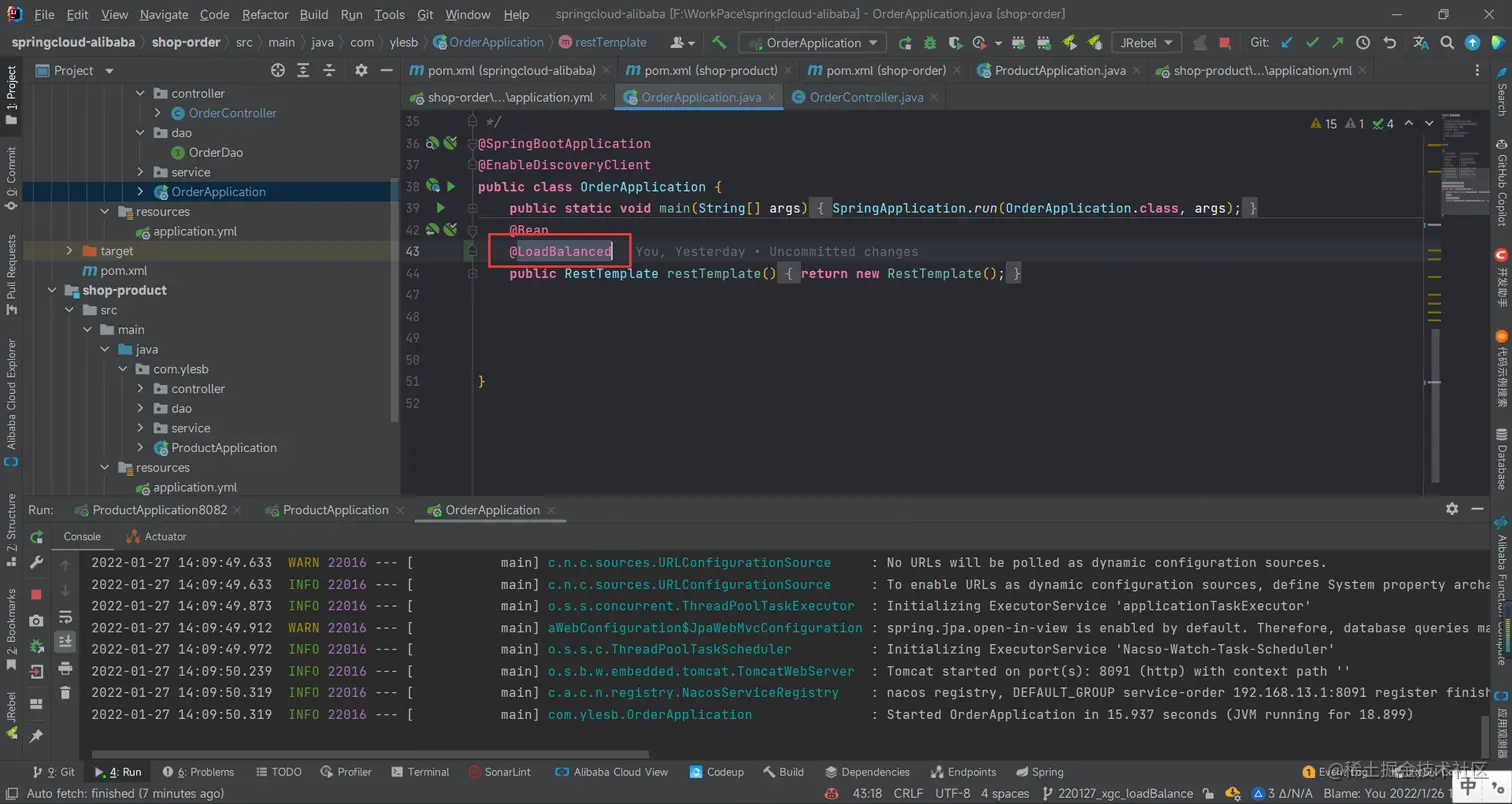The height and width of the screenshot is (804, 1512).
Task: Click the UTF-8 encoding in the status bar
Action: tap(951, 793)
